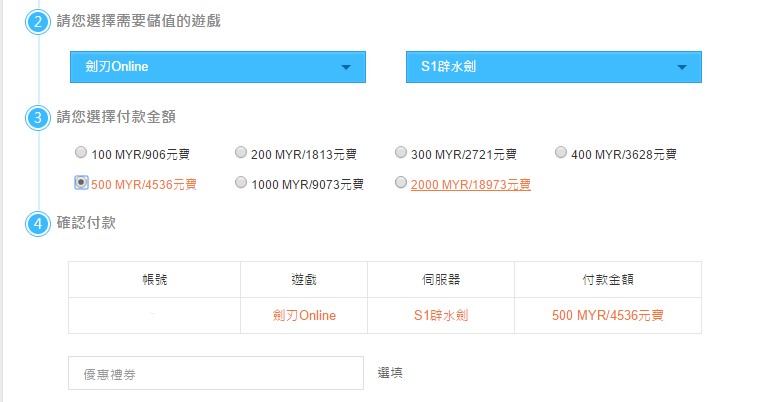Click the 2000 MYR/18973元寶 underlined link text
Image resolution: width=771 pixels, height=402 pixels.
(x=471, y=185)
